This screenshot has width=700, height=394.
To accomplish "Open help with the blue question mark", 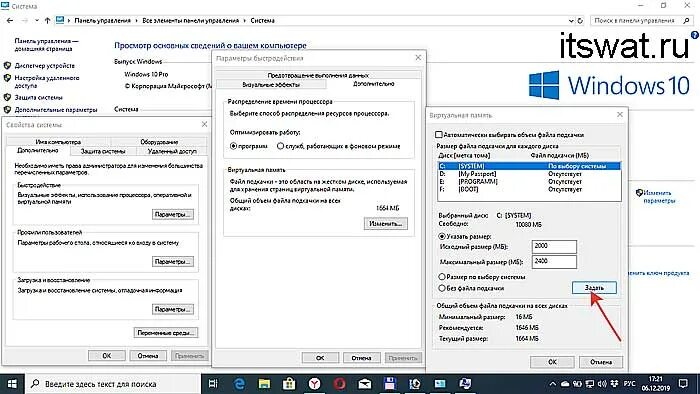I will [695, 34].
